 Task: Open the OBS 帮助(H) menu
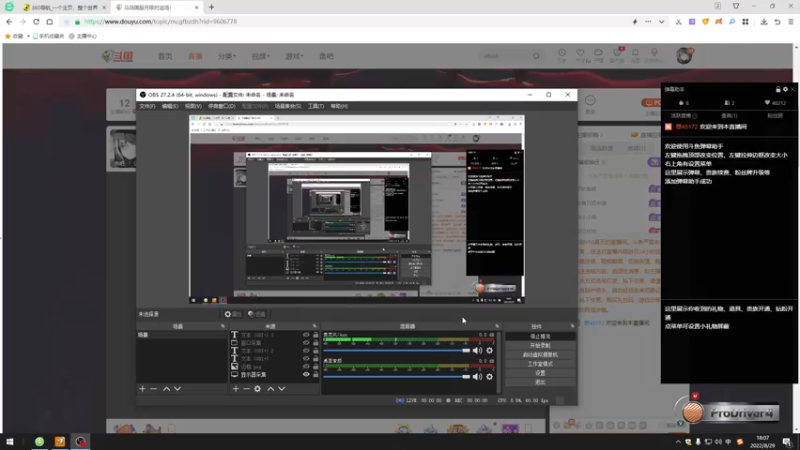pyautogui.click(x=339, y=106)
